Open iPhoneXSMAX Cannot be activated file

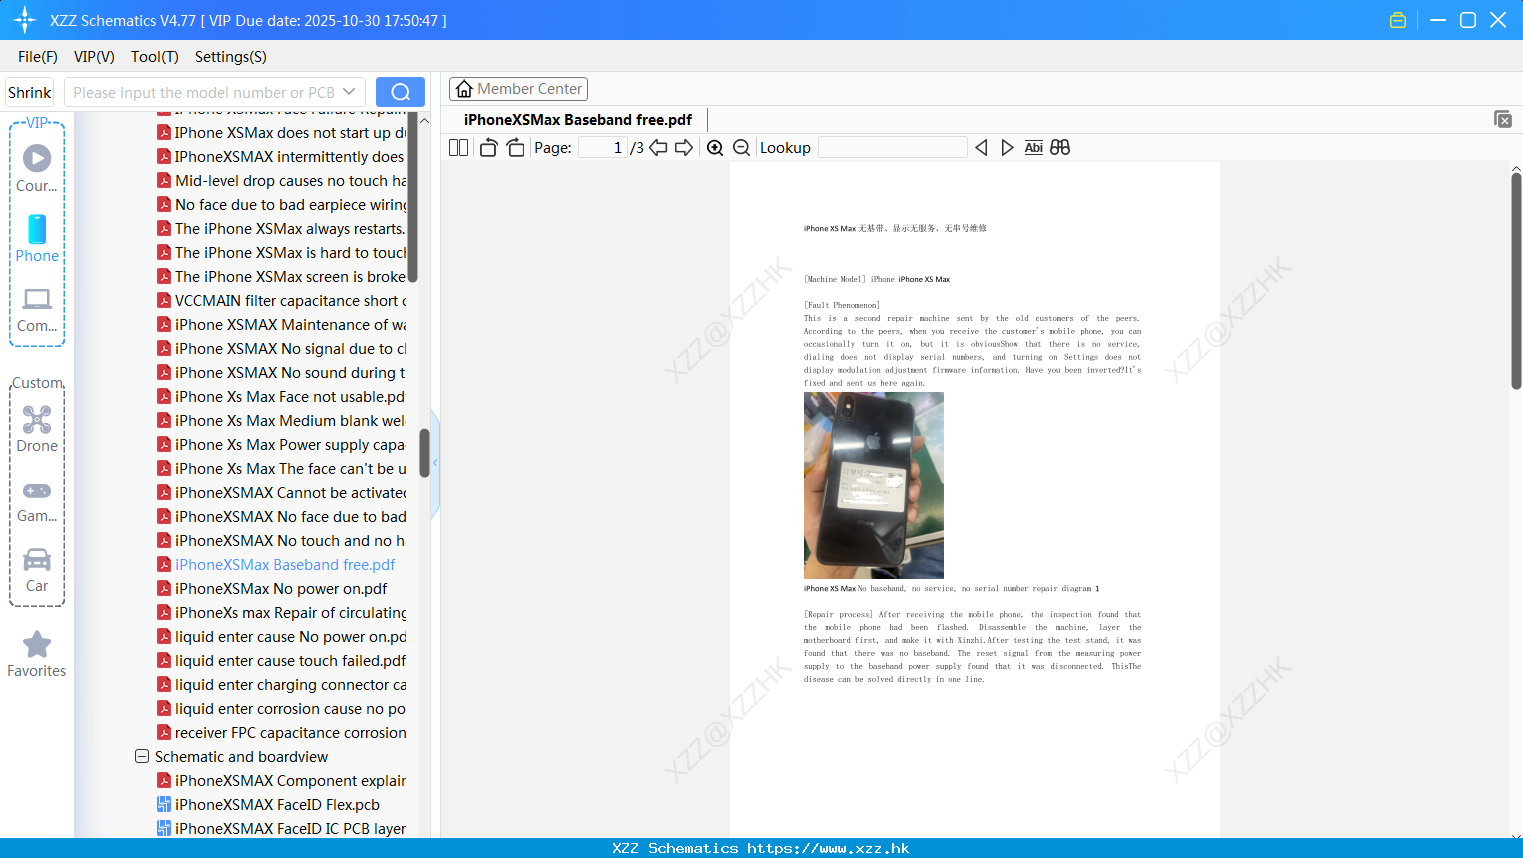281,493
